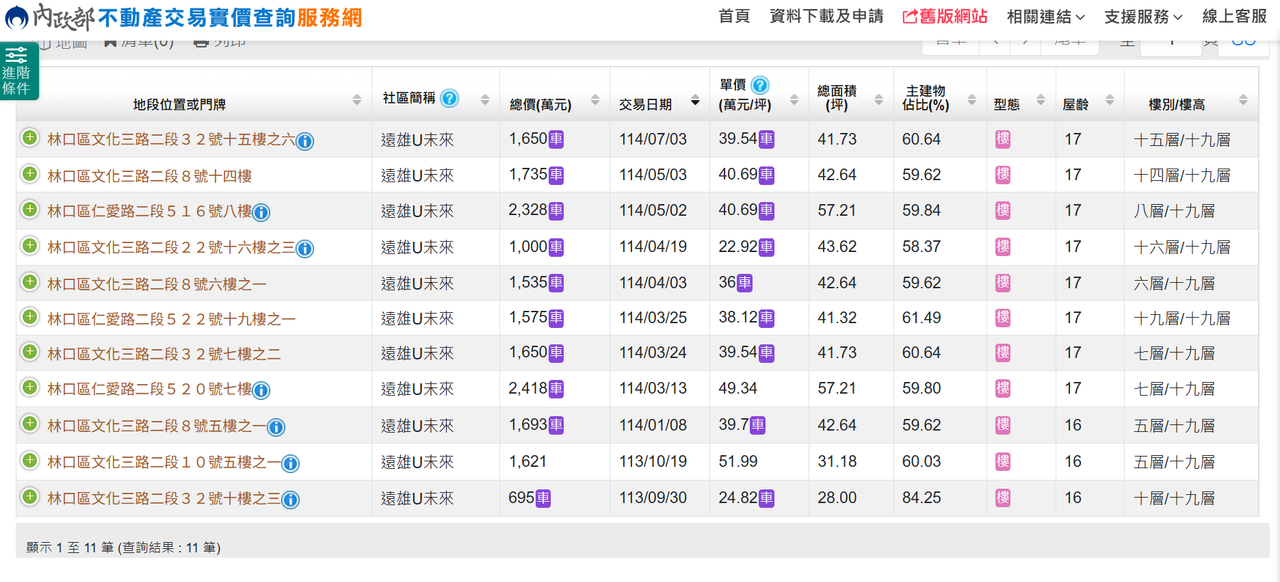This screenshot has width=1280, height=582.
Task: Open address link 林口區仁愛路二段520號七樓
Action: (149, 390)
